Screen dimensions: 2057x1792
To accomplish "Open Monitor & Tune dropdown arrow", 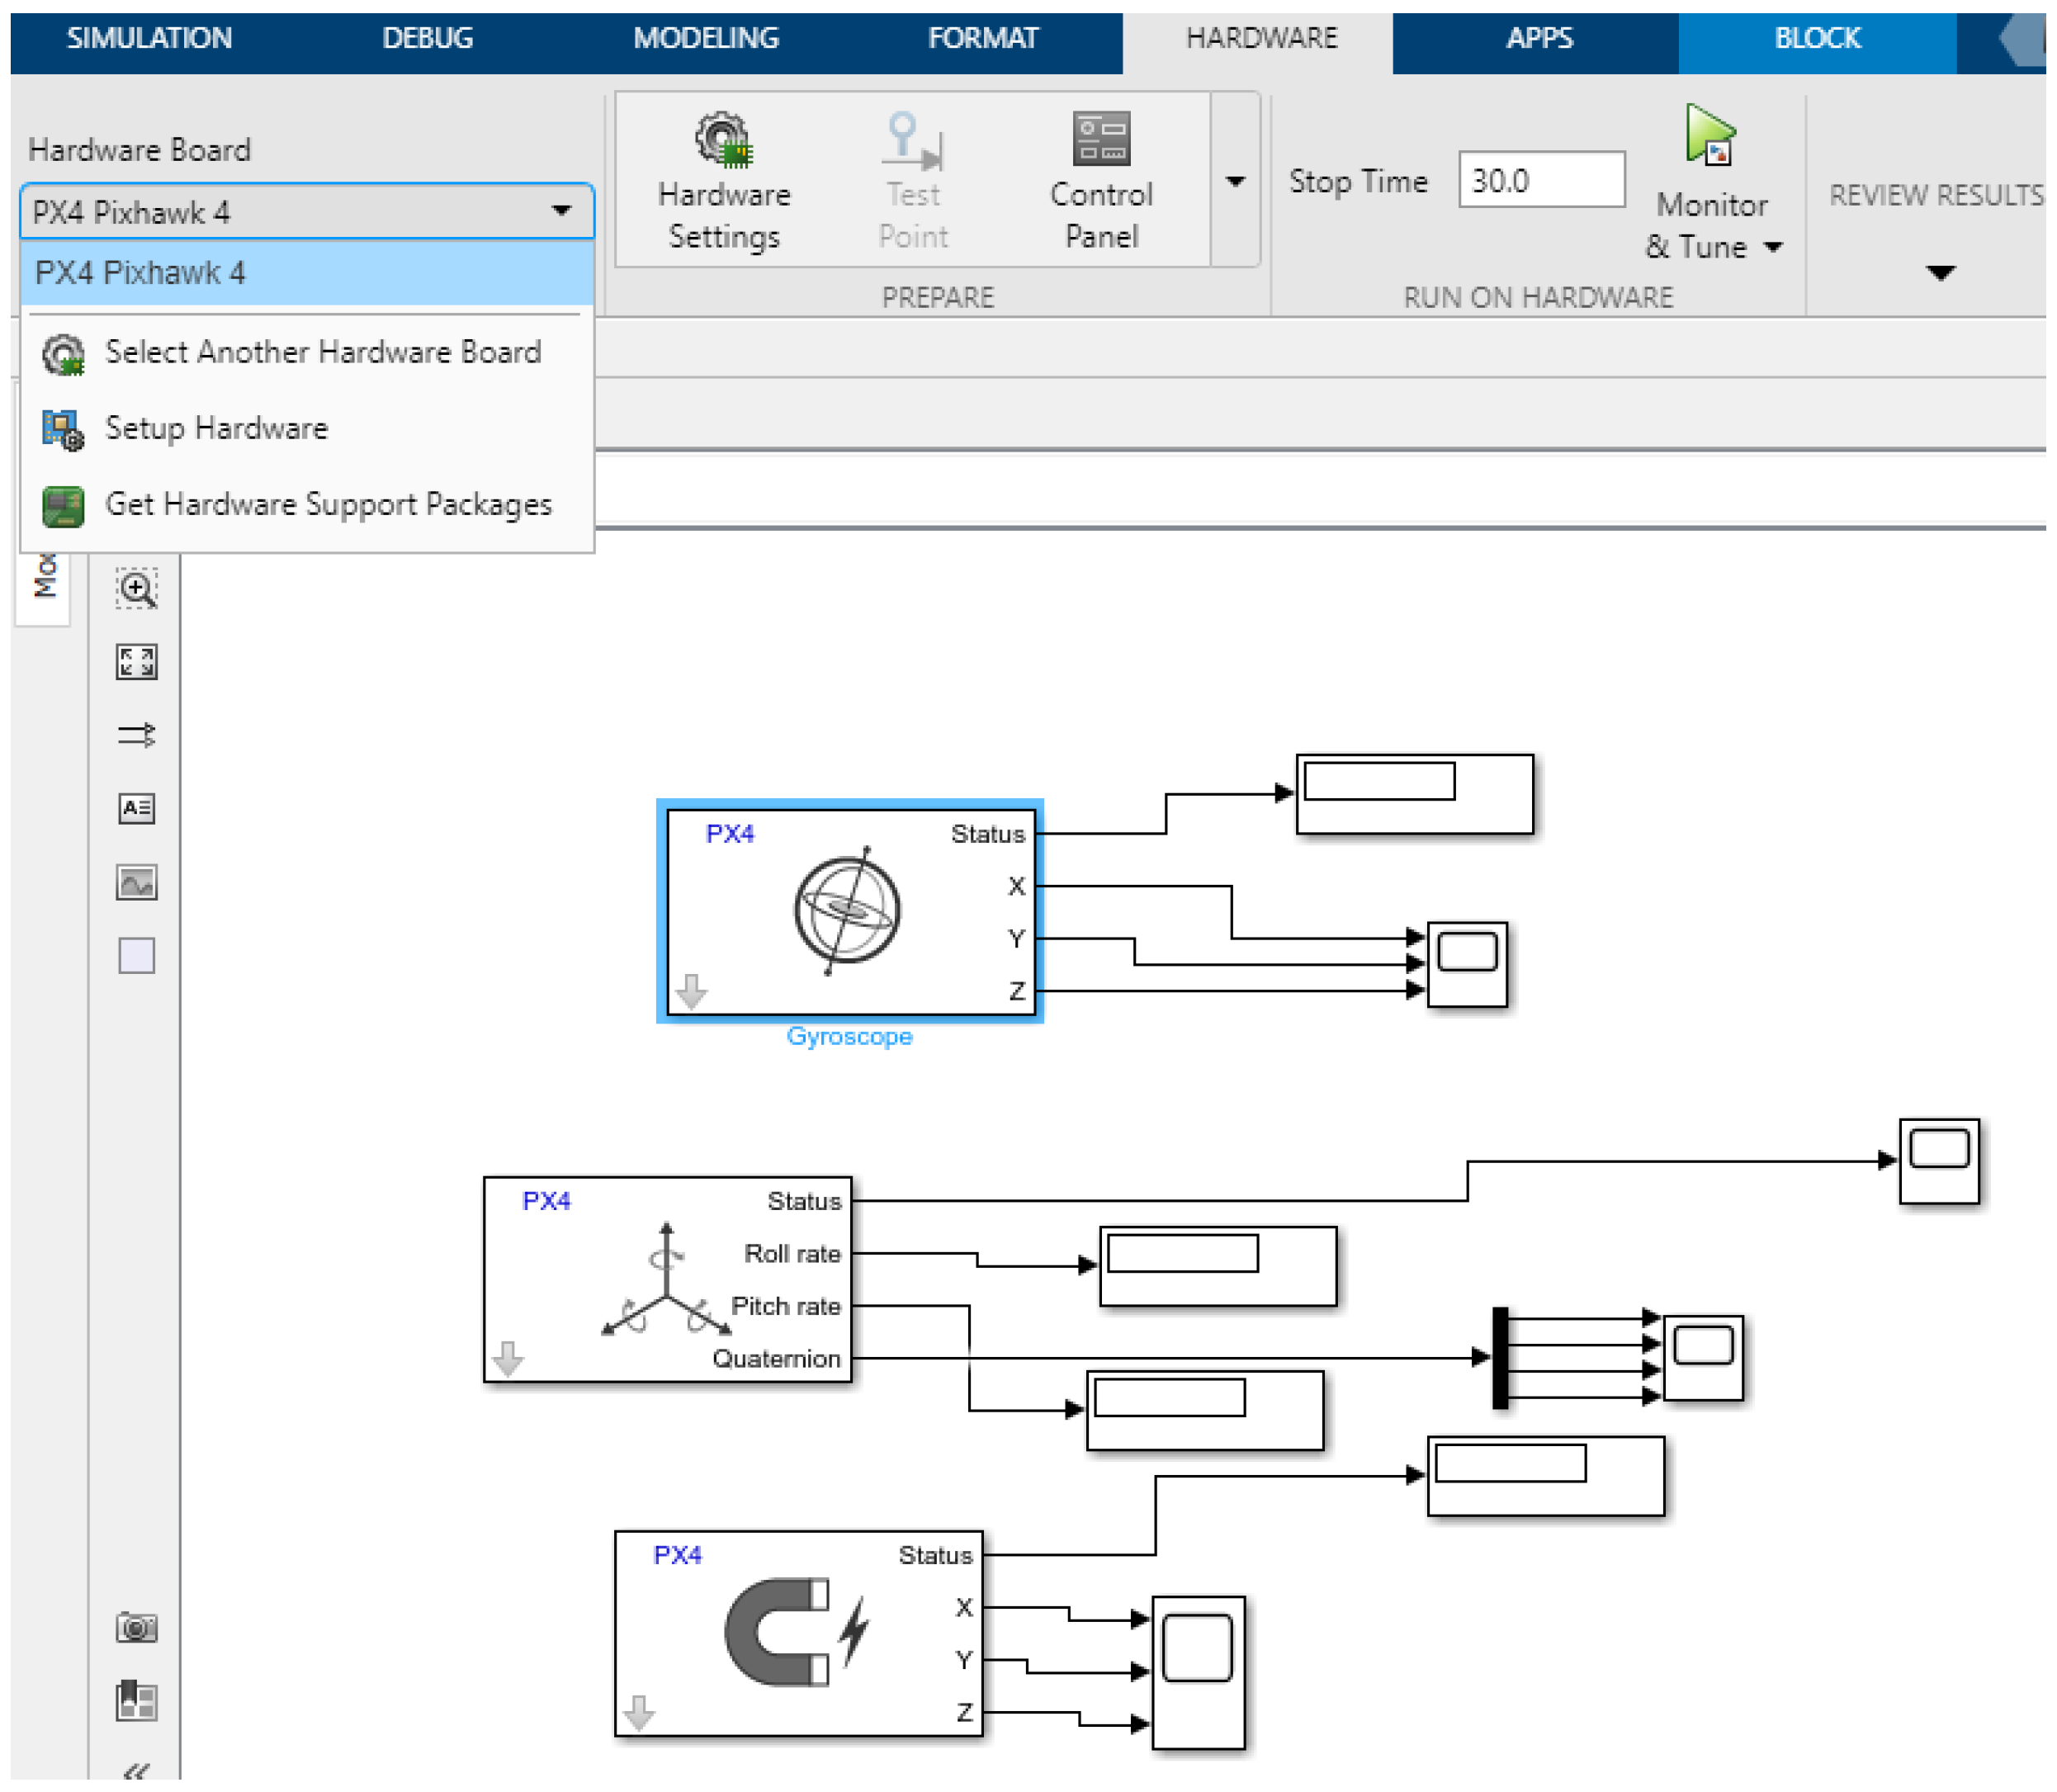I will pyautogui.click(x=1774, y=247).
